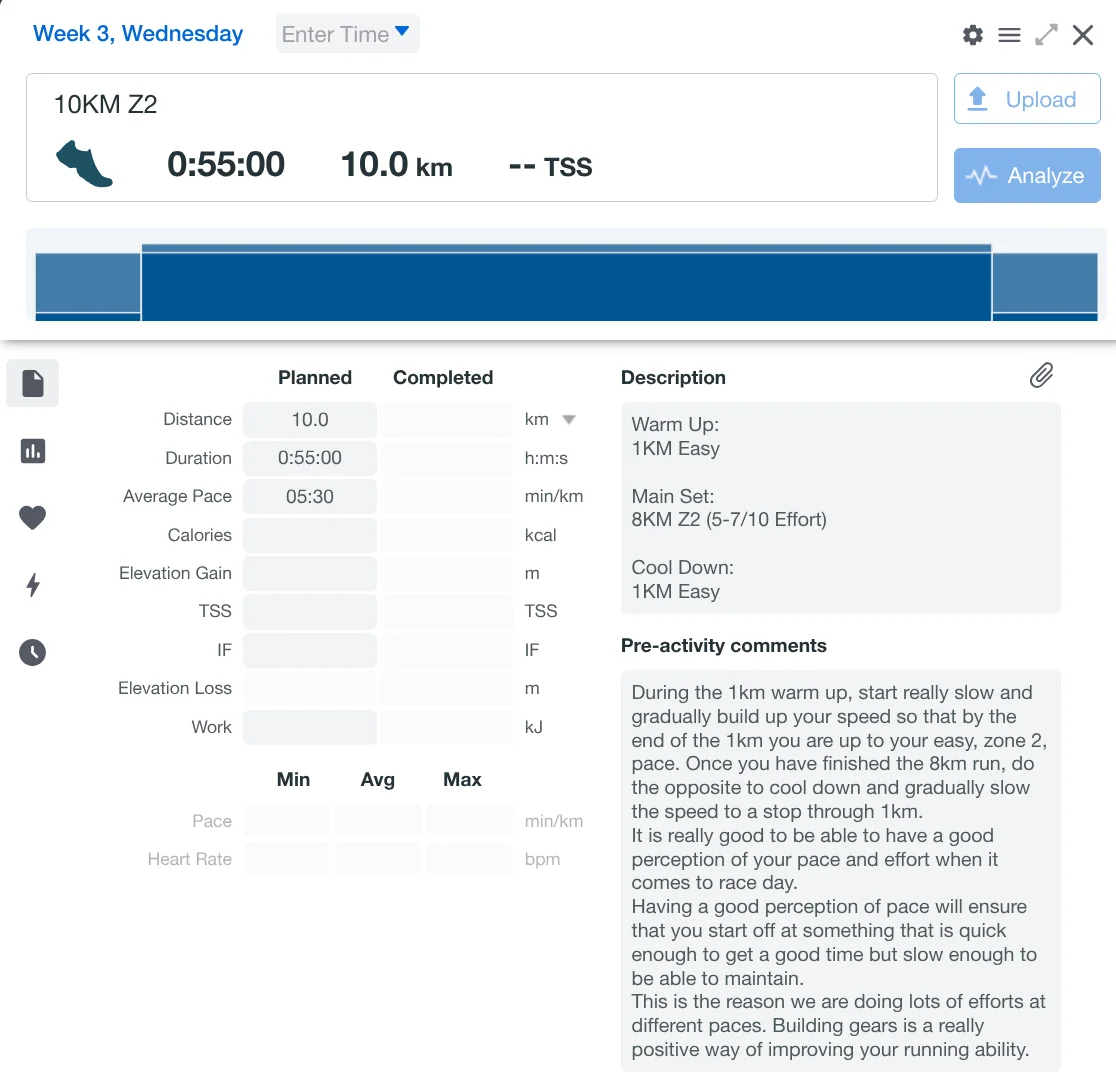Click the 10KM Z2 workout title
The image size is (1116, 1080).
point(105,105)
